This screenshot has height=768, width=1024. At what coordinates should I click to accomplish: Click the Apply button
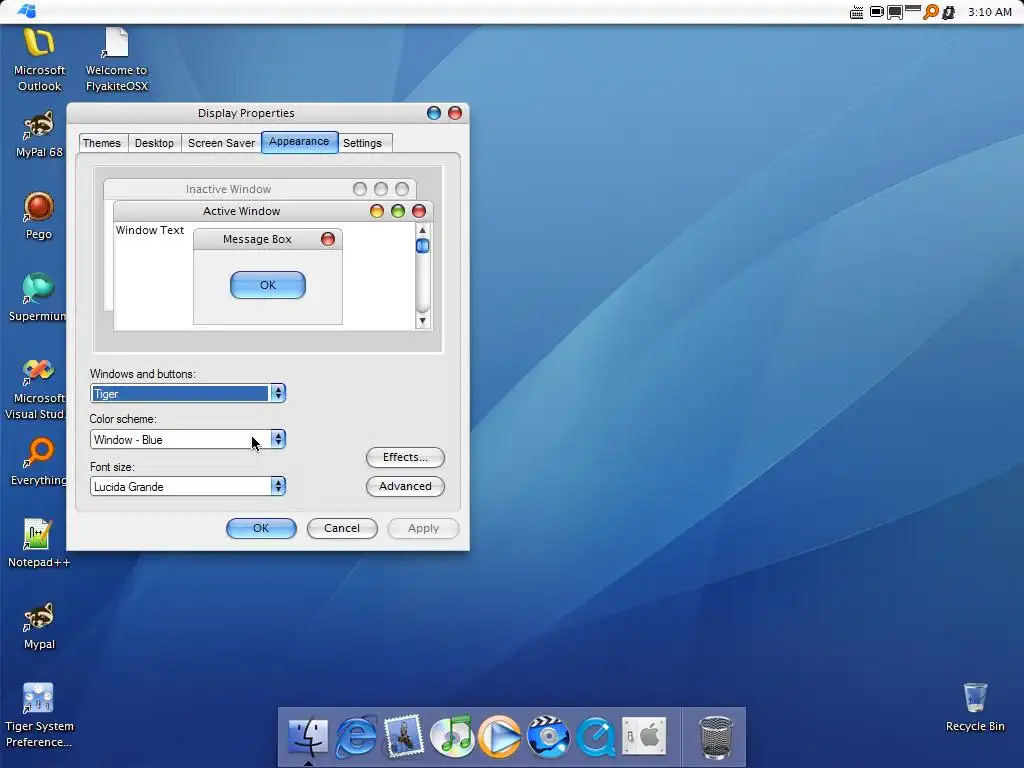click(423, 528)
